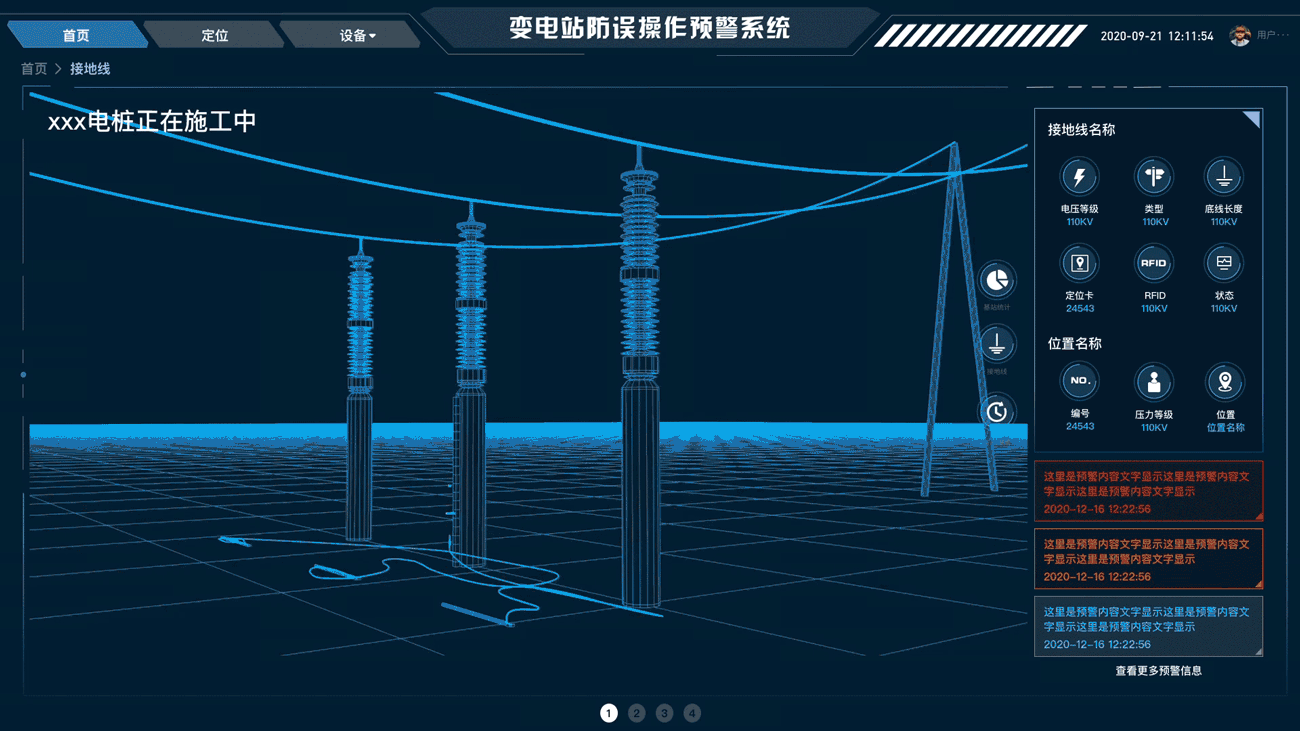Screen dimensions: 1300x731
Task: Open 查看更多预警信息 link
Action: (1159, 671)
